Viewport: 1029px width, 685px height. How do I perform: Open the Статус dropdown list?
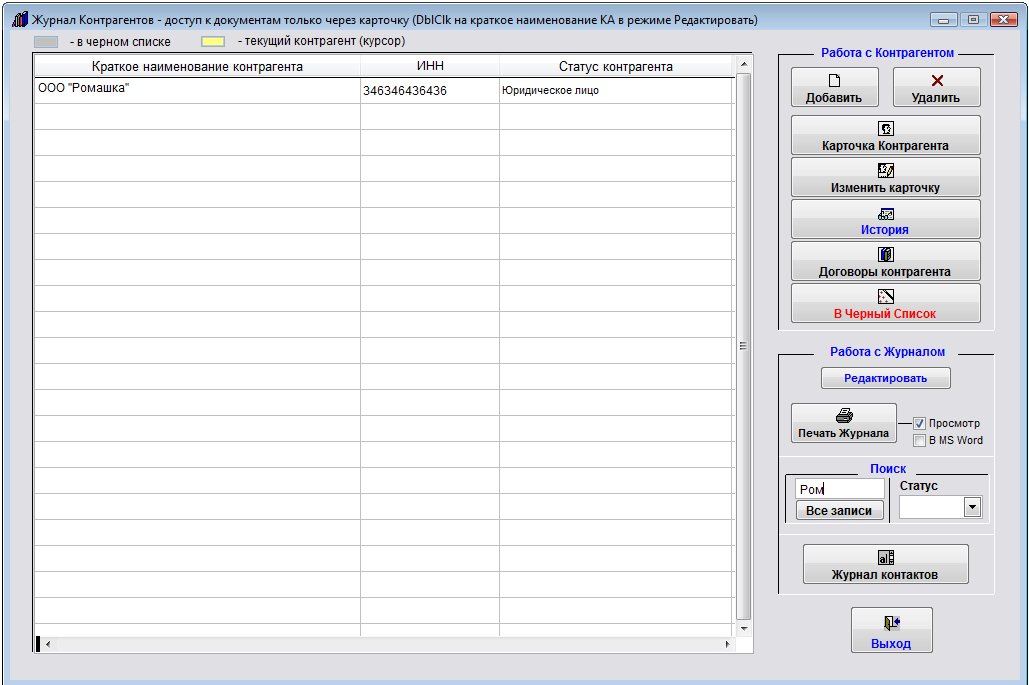973,507
